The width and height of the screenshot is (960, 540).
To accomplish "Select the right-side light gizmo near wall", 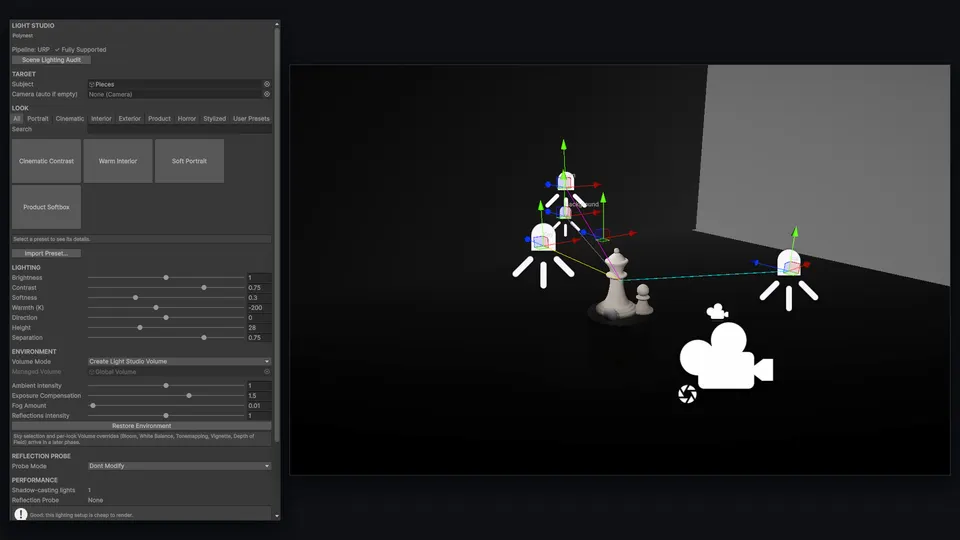I will tap(789, 279).
